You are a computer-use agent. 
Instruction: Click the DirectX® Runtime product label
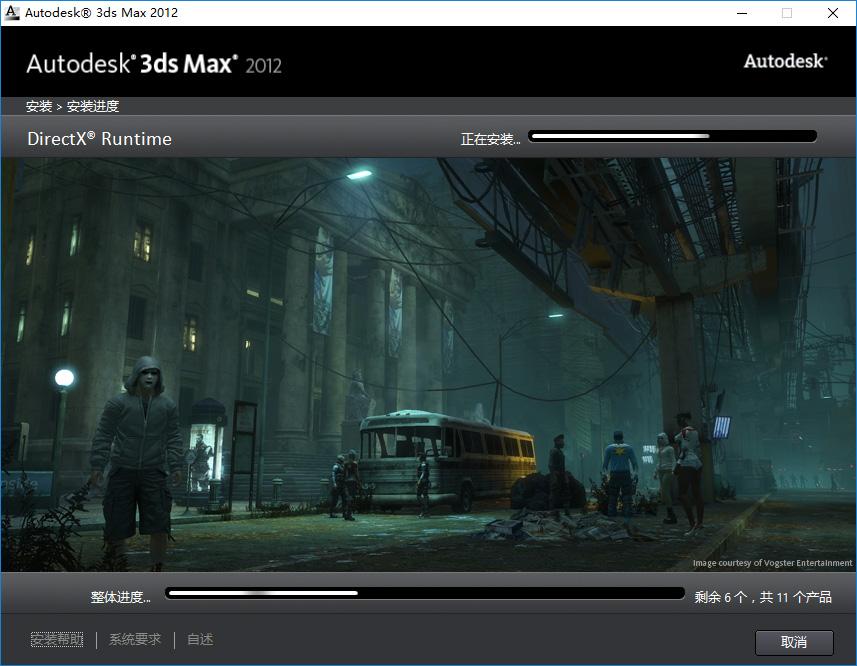[99, 139]
